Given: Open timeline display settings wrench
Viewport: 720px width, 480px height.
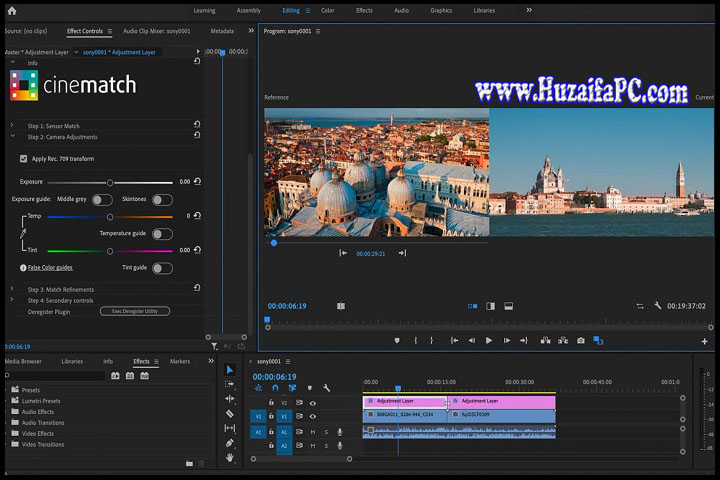Looking at the screenshot, I should click(326, 388).
